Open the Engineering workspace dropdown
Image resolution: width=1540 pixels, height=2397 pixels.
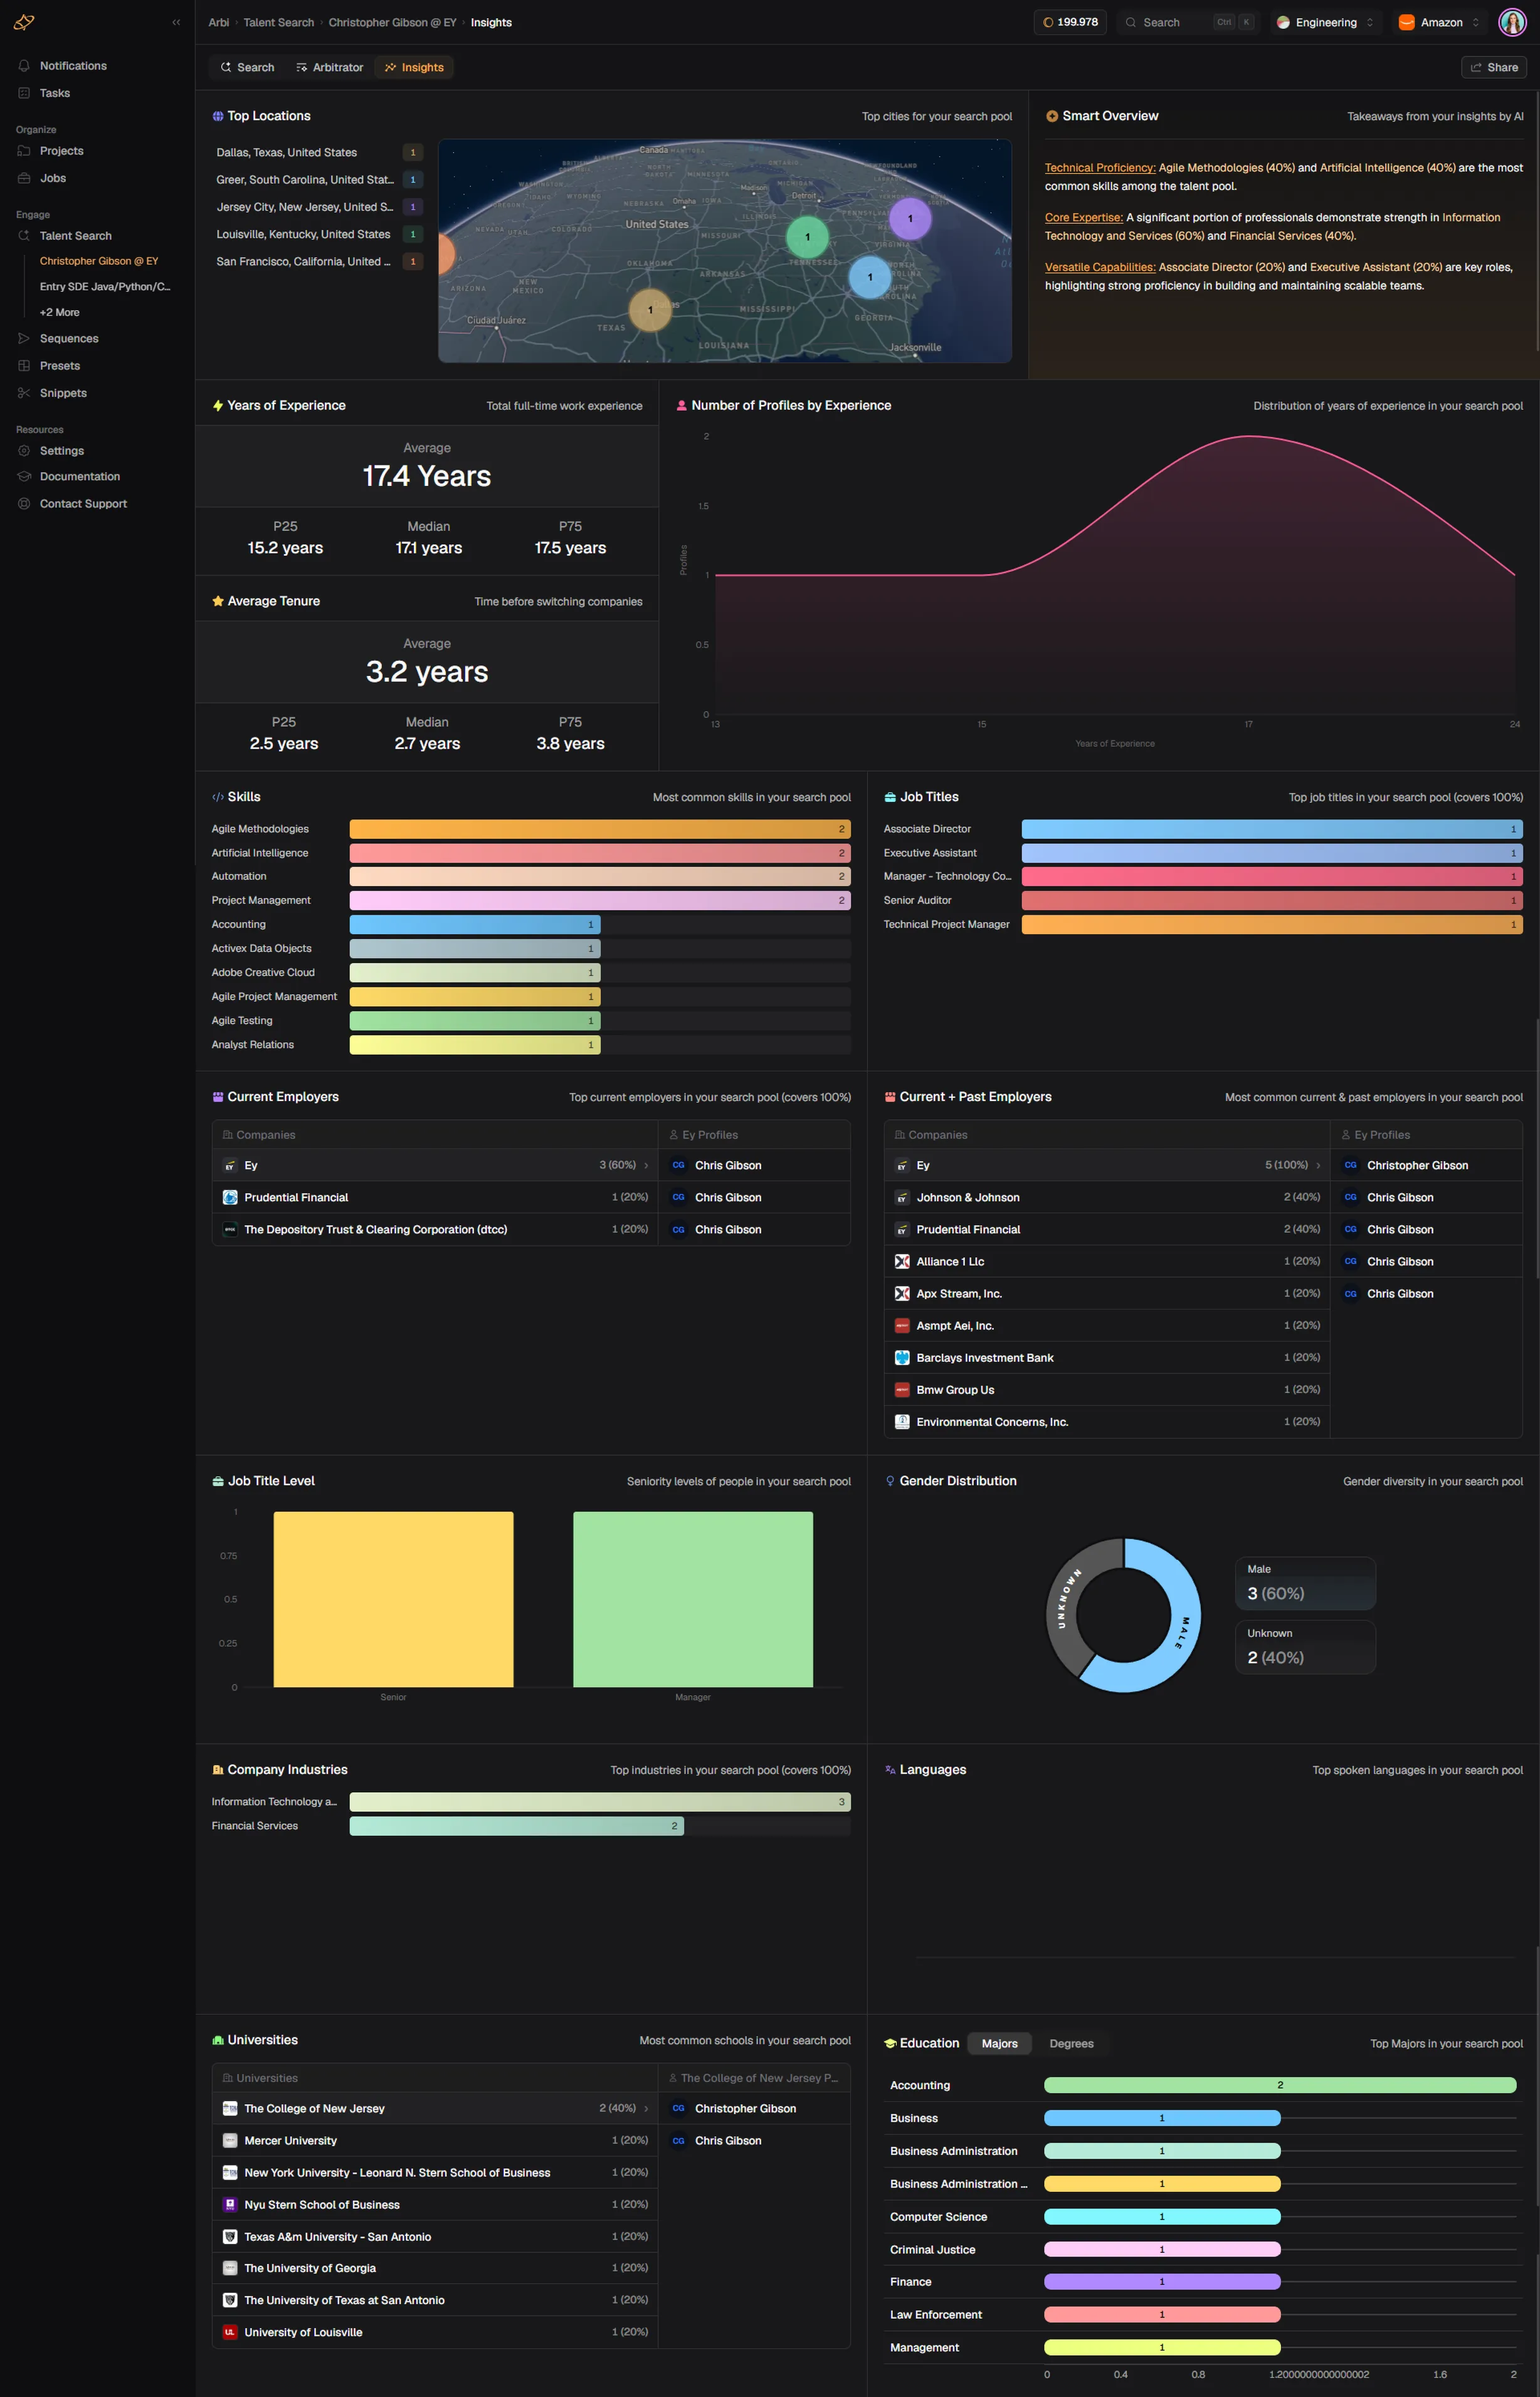click(1326, 22)
